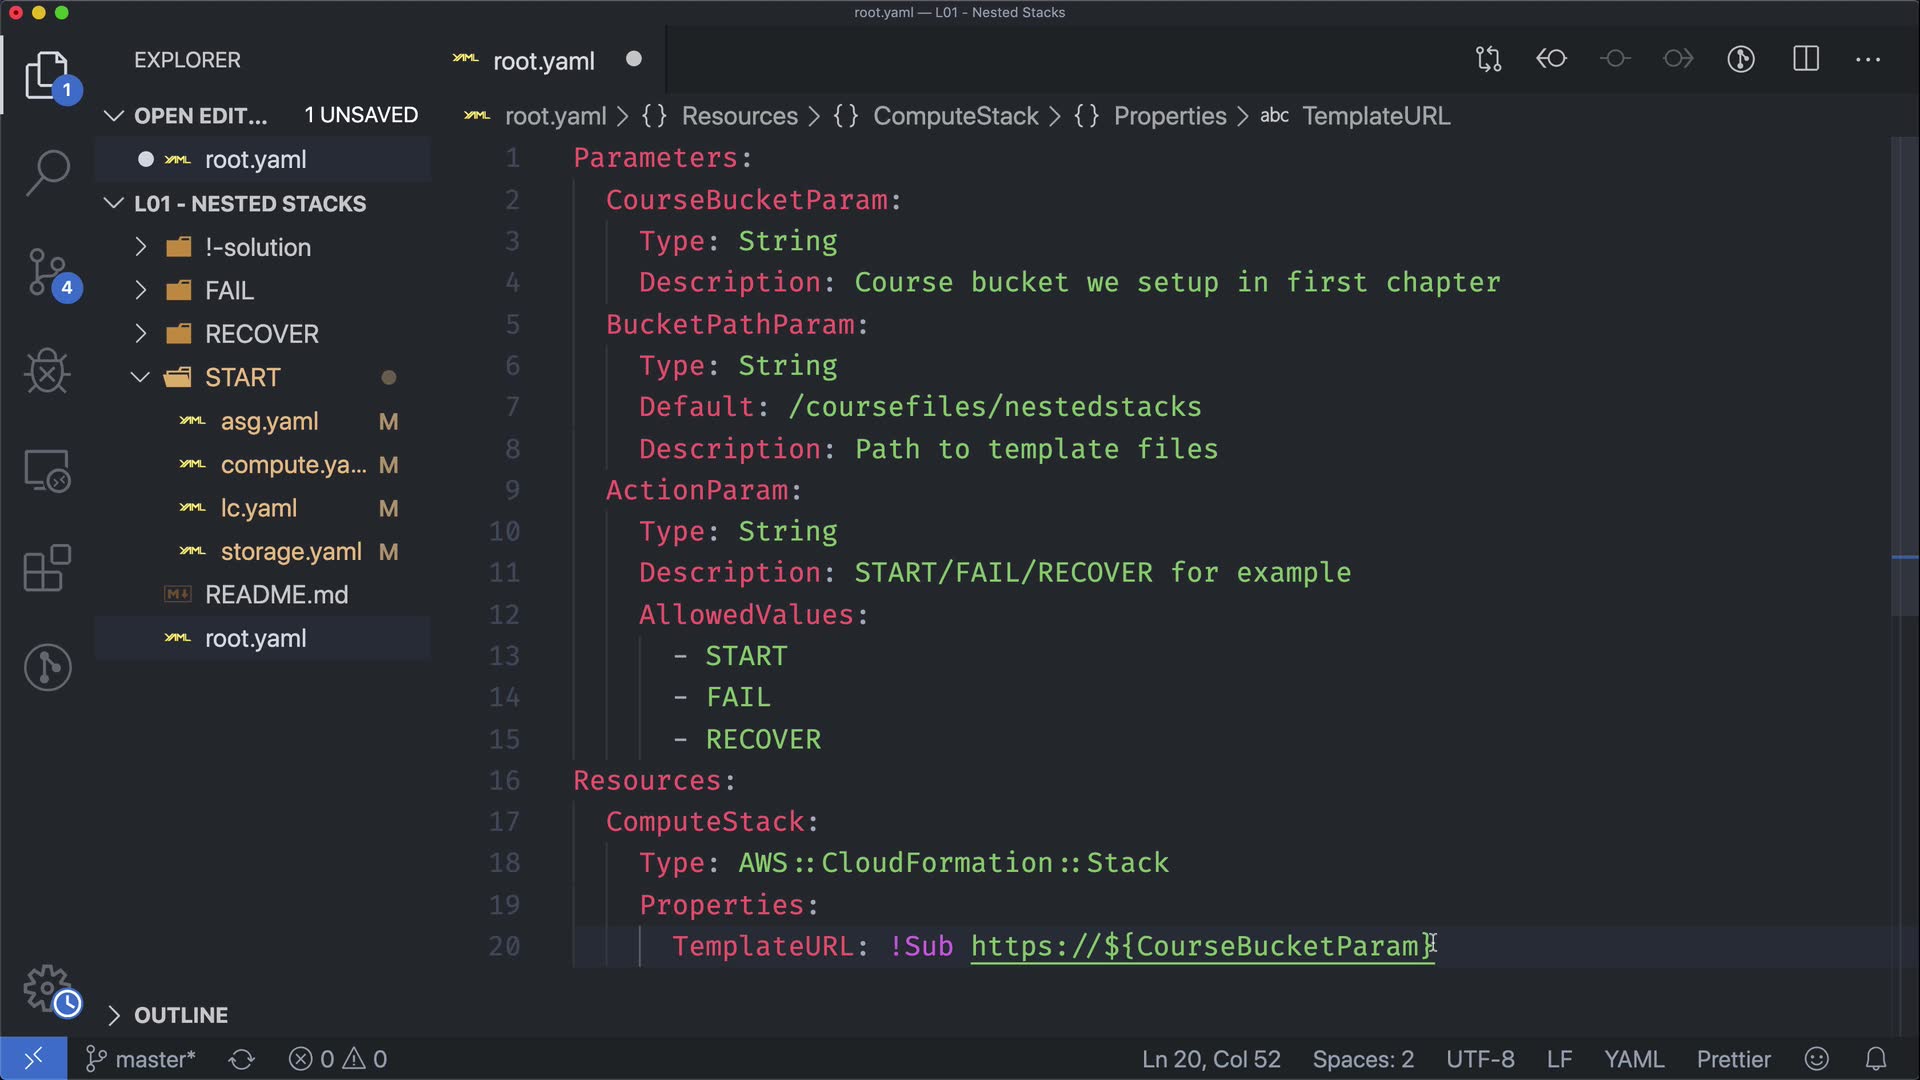Image resolution: width=1920 pixels, height=1080 pixels.
Task: Split the editor to the right
Action: [1806, 59]
